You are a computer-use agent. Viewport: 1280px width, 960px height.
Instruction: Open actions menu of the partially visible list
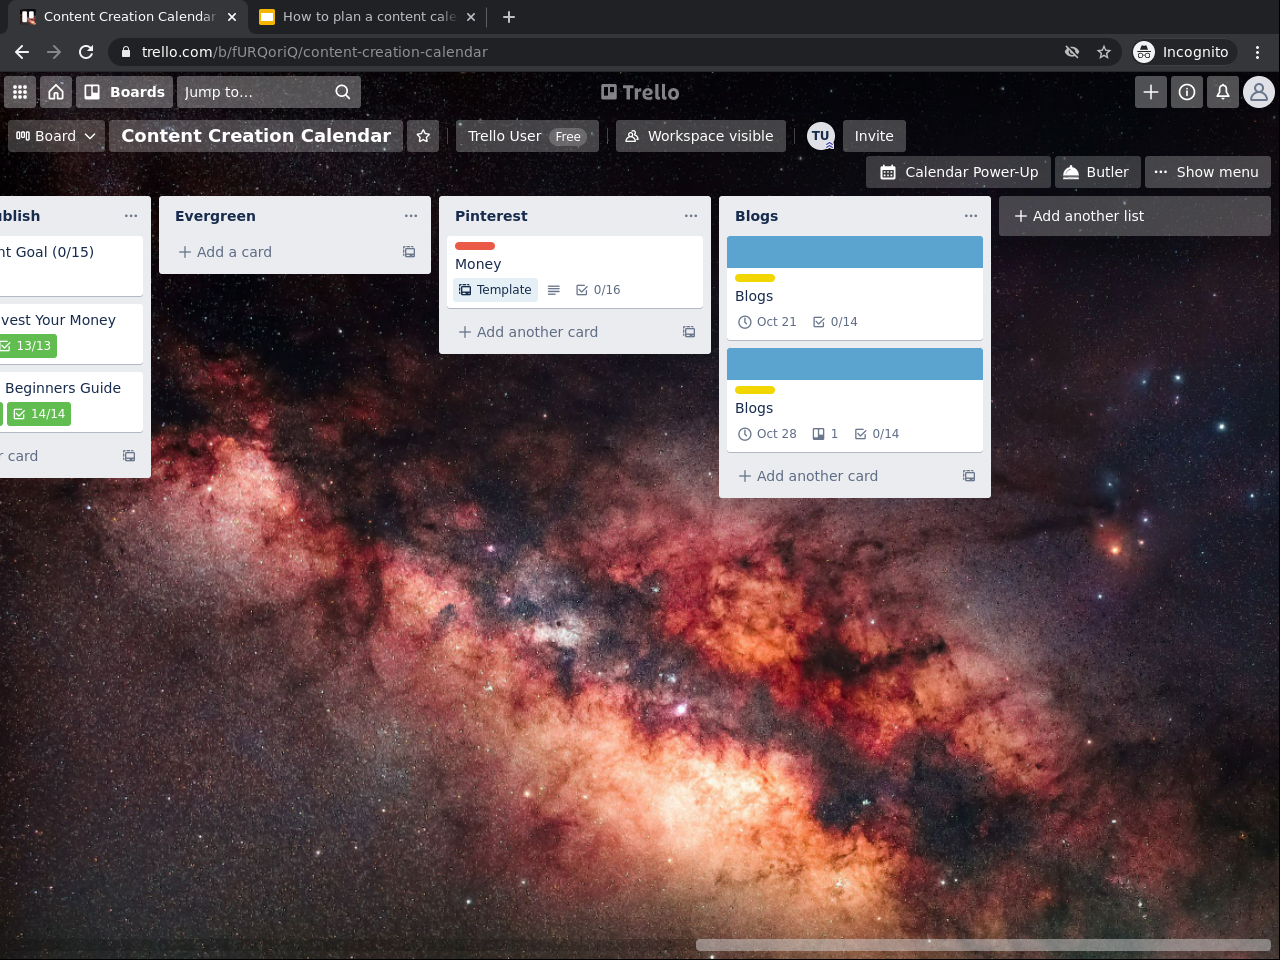(x=131, y=216)
